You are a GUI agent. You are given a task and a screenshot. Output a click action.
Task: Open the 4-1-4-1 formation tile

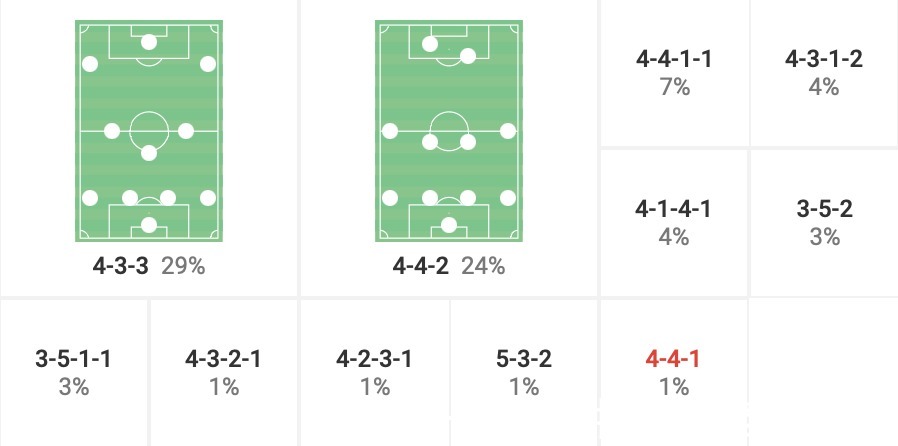pyautogui.click(x=674, y=222)
